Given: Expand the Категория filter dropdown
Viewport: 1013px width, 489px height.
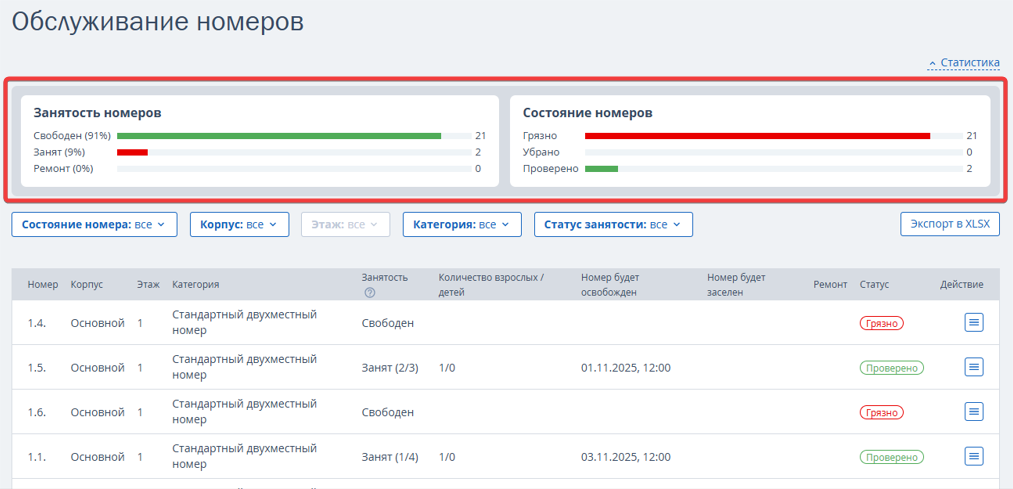Looking at the screenshot, I should click(461, 225).
